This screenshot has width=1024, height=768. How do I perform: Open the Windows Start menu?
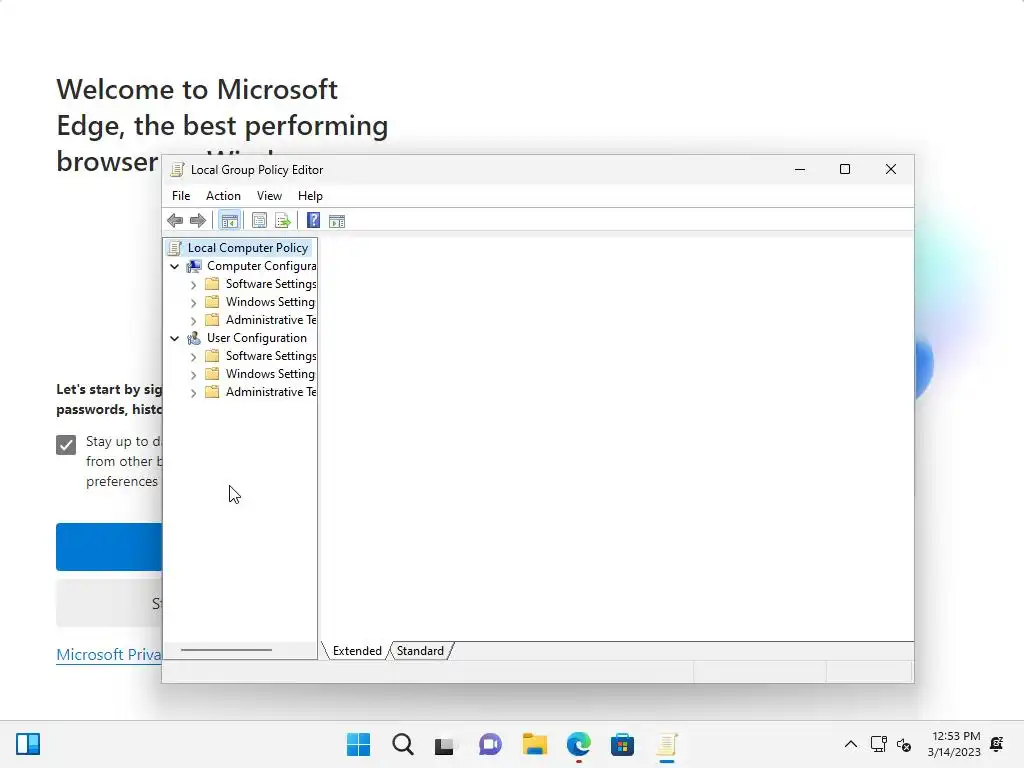359,744
